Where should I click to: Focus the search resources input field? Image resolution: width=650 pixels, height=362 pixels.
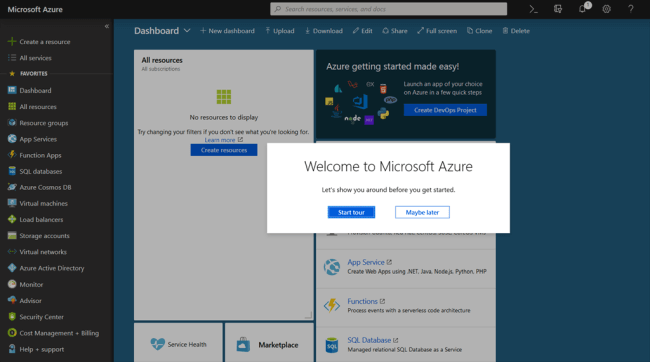[x=388, y=9]
